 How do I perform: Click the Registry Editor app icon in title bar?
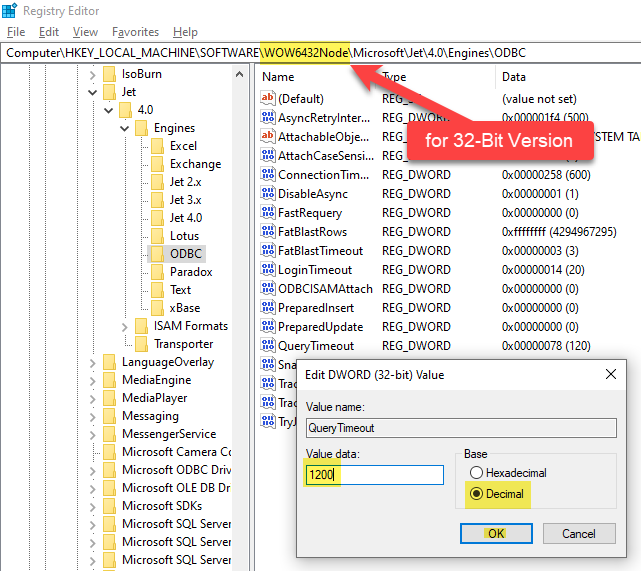tap(9, 10)
